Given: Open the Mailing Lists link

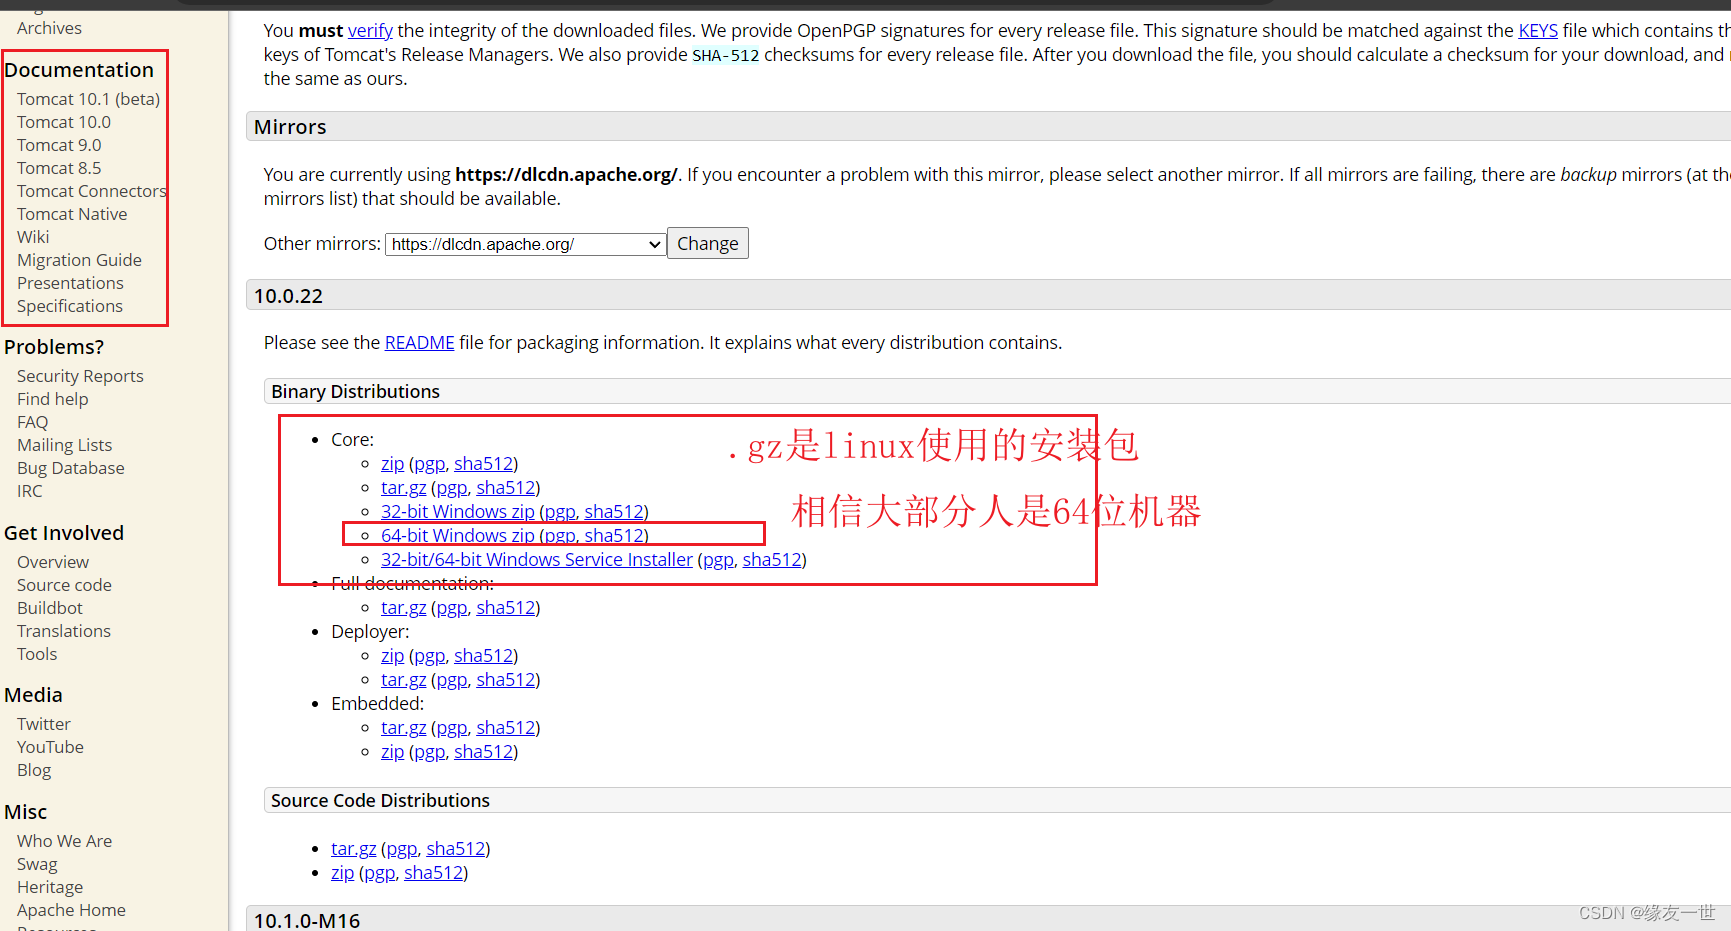Looking at the screenshot, I should (x=64, y=445).
